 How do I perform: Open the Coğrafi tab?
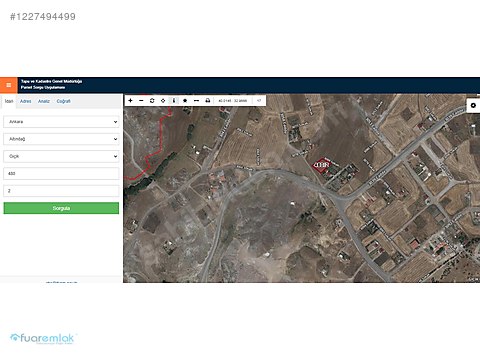tap(63, 101)
